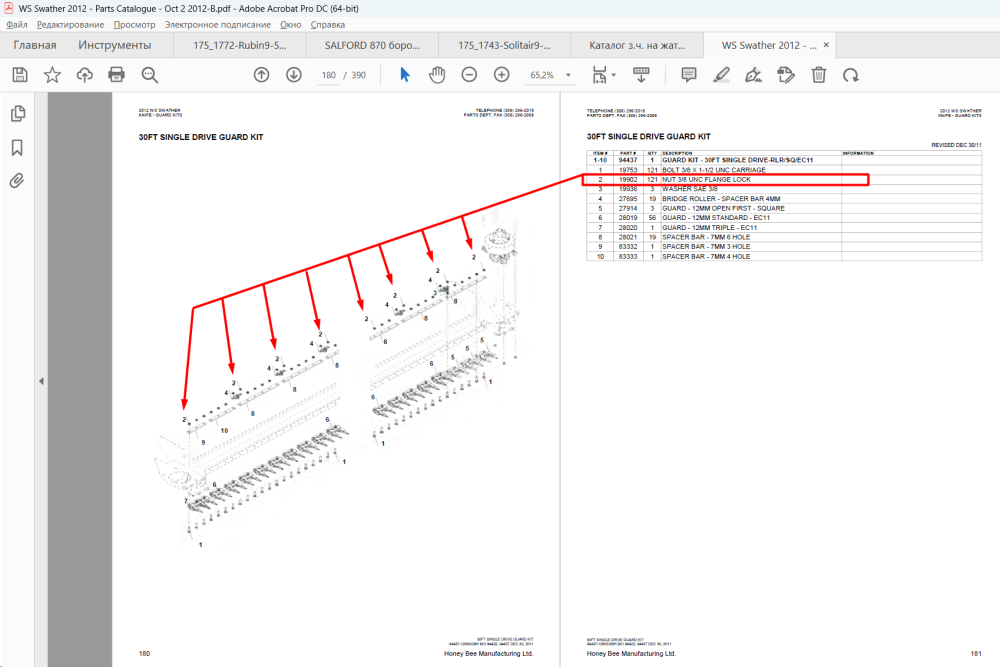
Task: Open the Окно menu
Action: point(290,25)
